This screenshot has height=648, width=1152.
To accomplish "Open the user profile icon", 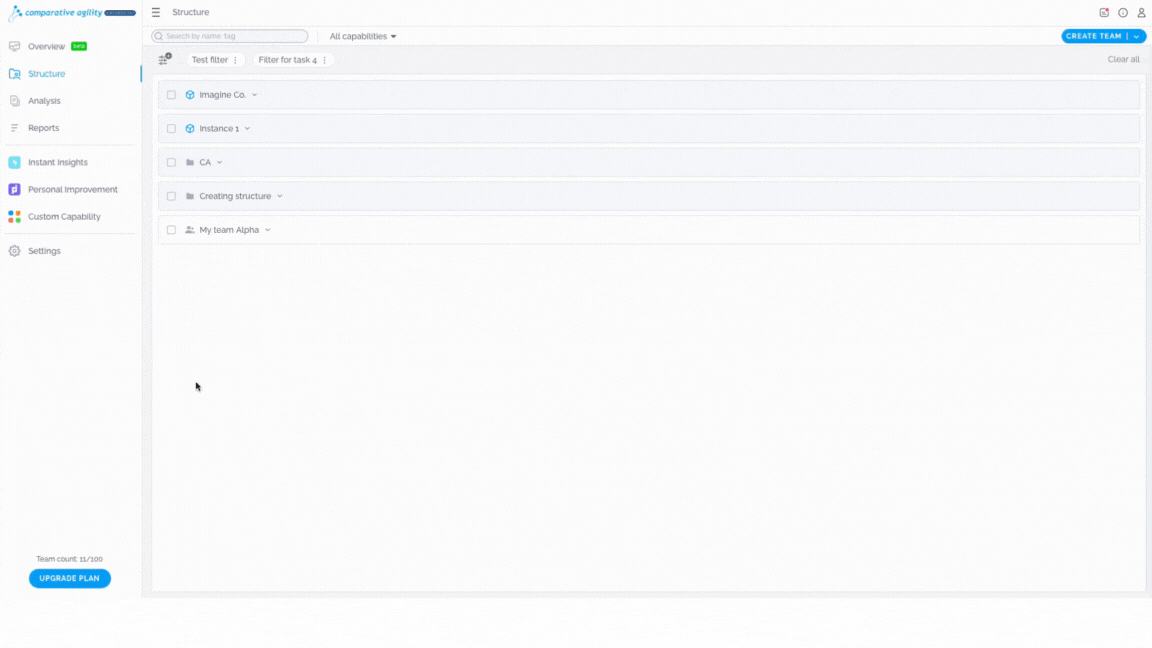I will (1141, 12).
